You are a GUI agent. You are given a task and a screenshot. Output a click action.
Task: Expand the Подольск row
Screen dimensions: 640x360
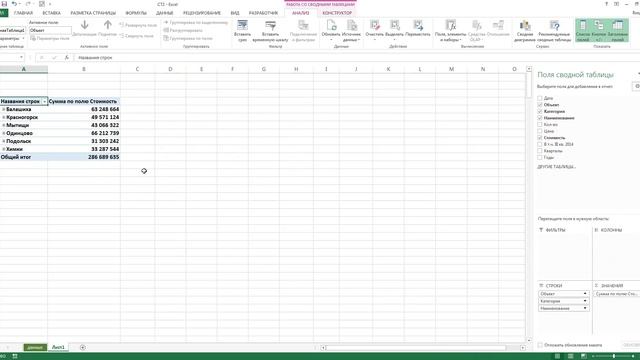coord(4,141)
